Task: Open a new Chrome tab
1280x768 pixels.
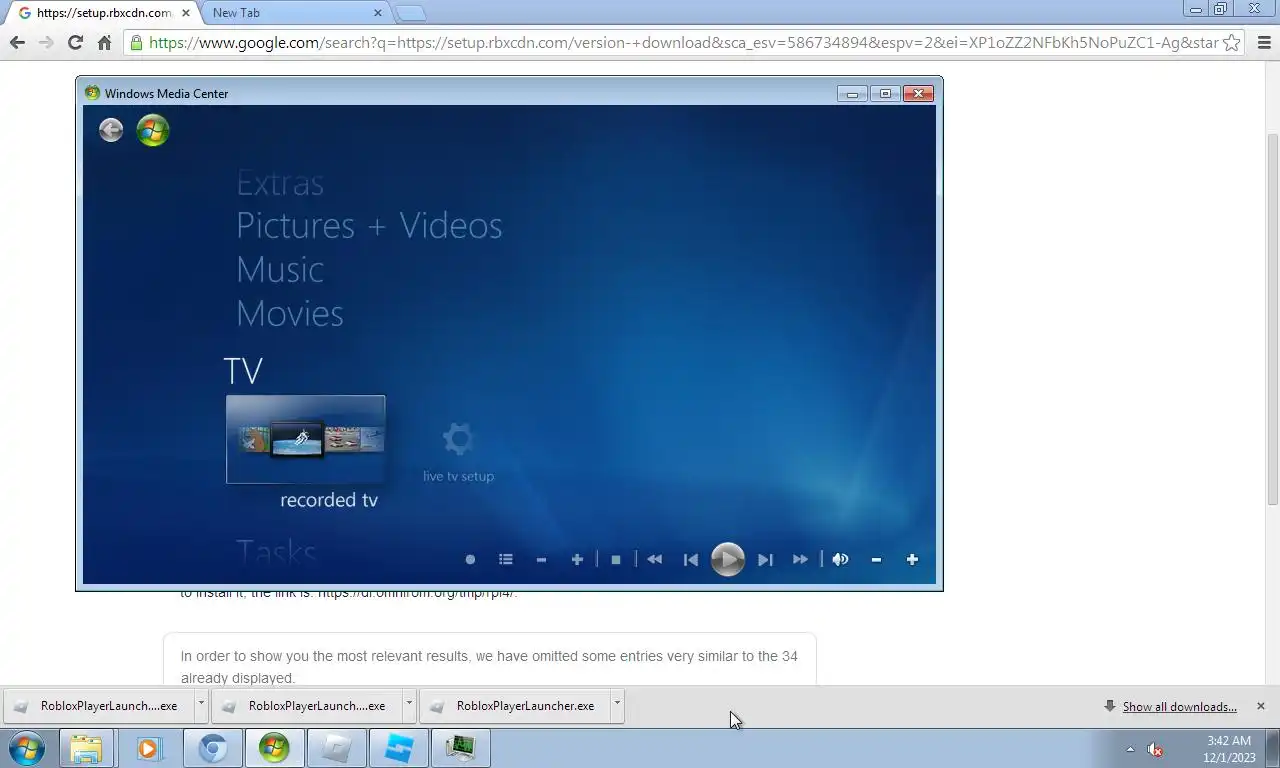Action: pyautogui.click(x=410, y=13)
